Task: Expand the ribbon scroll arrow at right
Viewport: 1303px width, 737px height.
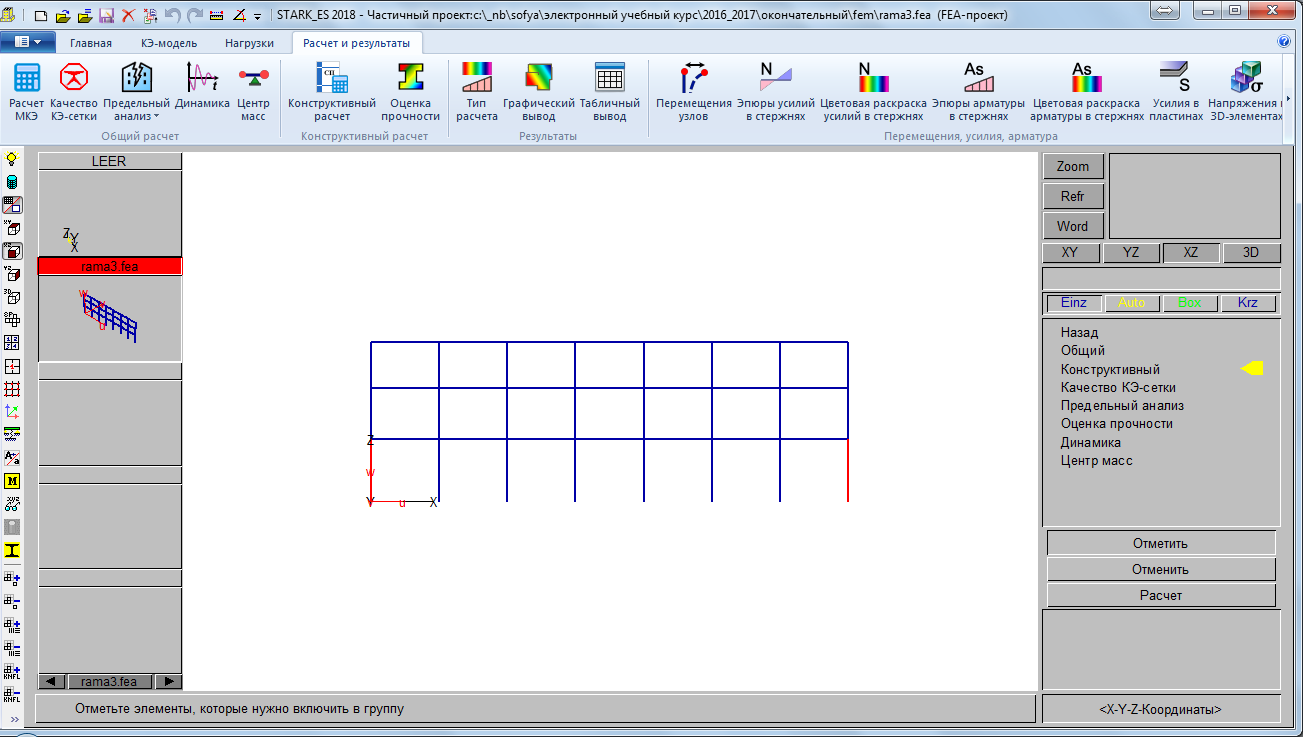Action: pos(1290,99)
